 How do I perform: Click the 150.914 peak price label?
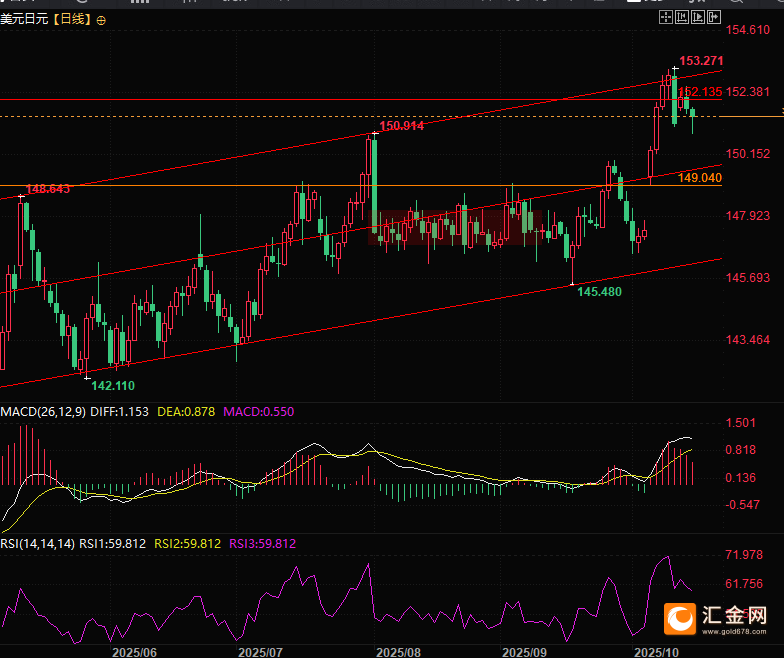tap(401, 126)
